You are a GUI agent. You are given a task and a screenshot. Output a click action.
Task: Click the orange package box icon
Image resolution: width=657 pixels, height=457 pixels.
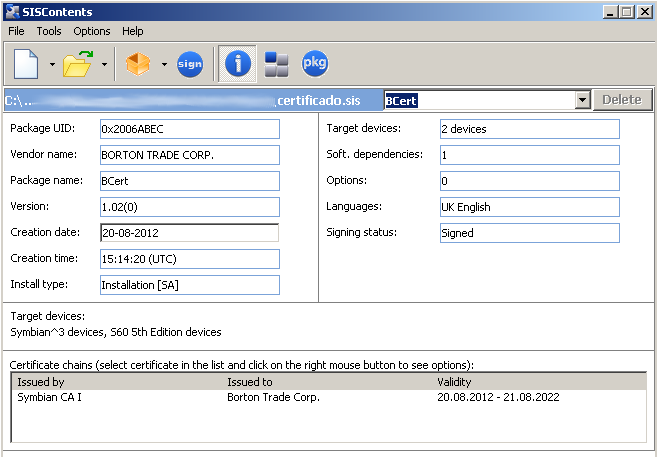tap(138, 64)
